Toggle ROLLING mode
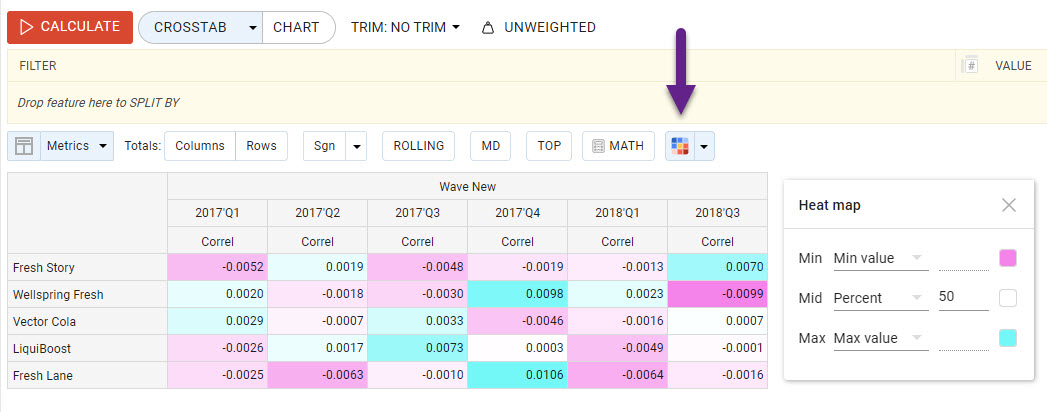The width and height of the screenshot is (1047, 412). 418,146
